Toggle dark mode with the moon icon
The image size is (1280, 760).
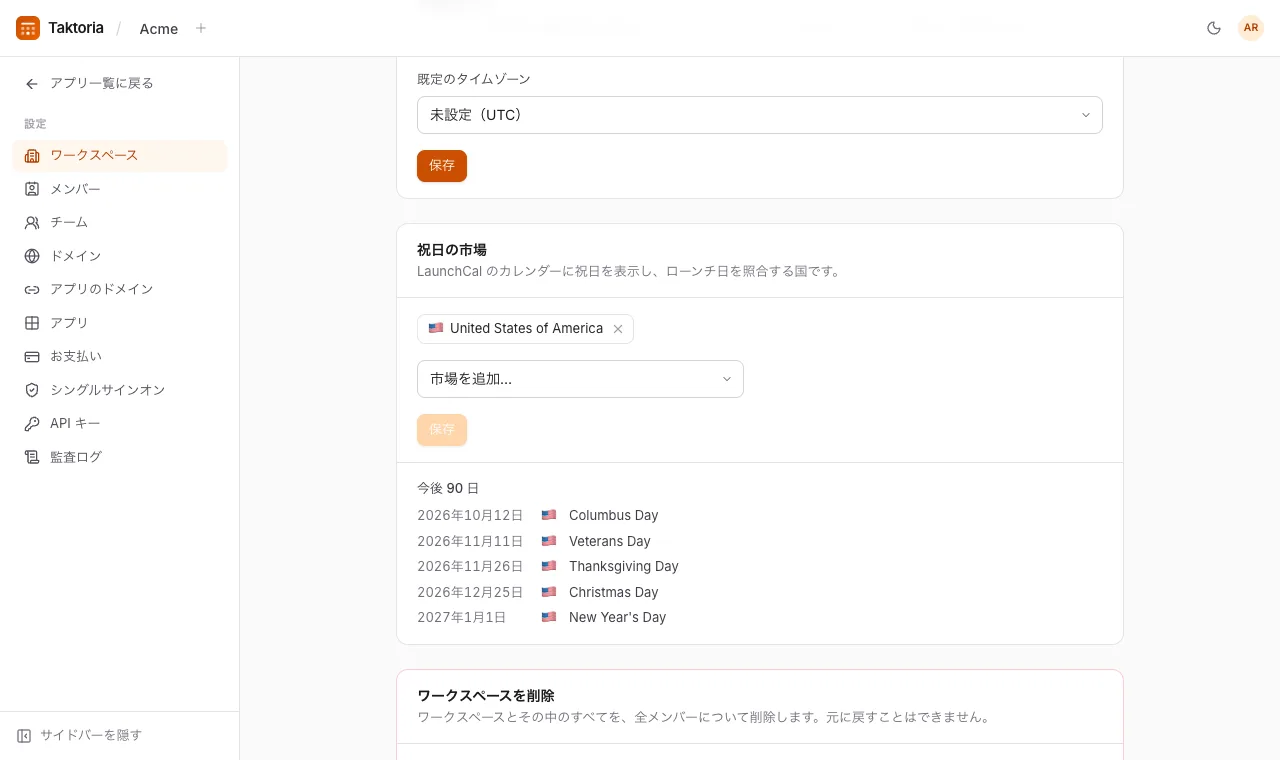[1214, 28]
